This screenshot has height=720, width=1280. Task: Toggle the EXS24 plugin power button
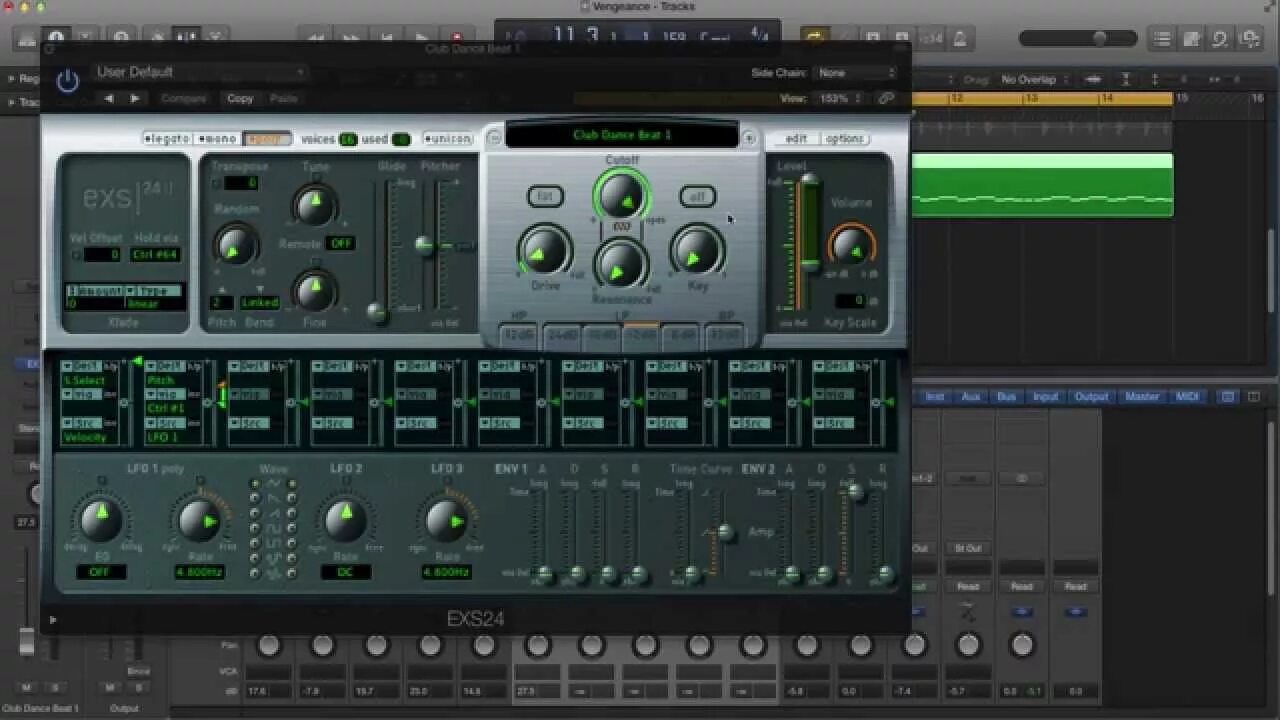[x=67, y=81]
